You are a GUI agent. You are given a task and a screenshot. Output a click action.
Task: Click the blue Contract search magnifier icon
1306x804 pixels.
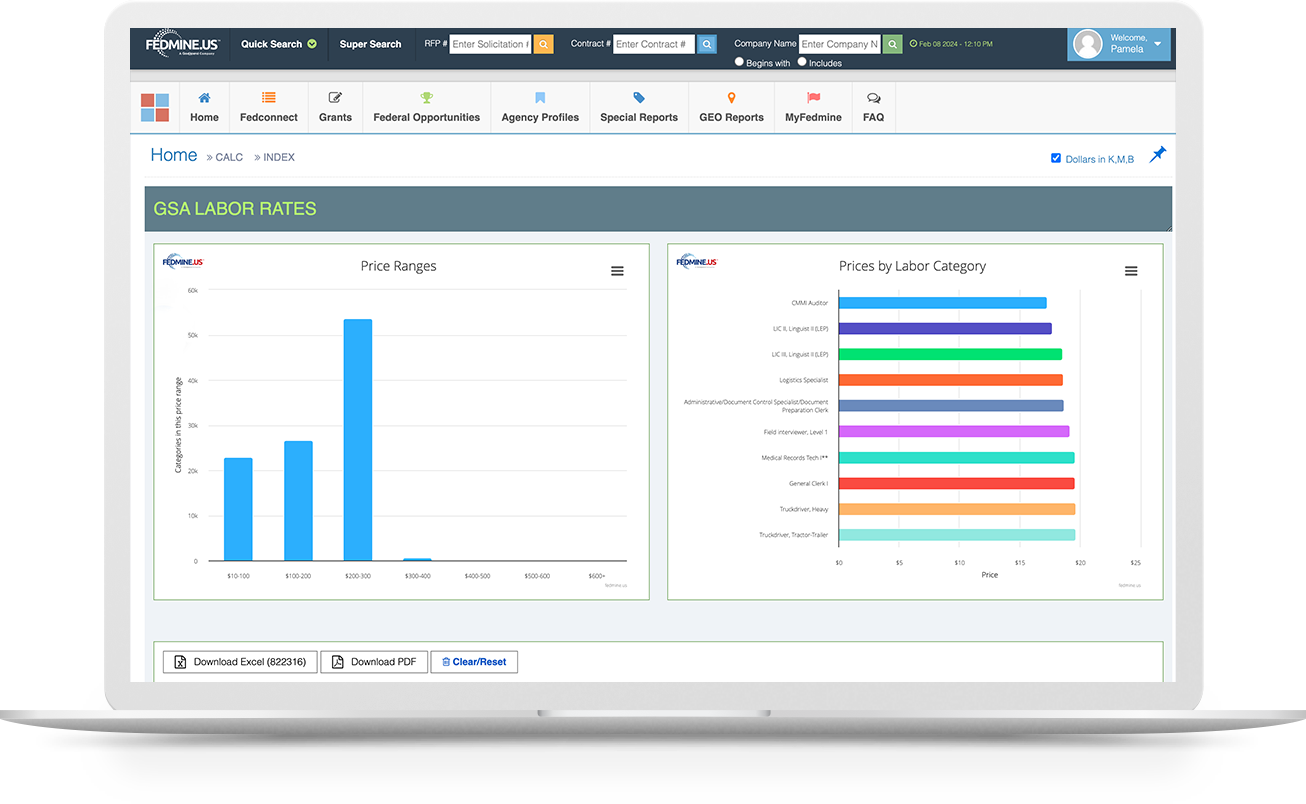coord(707,44)
